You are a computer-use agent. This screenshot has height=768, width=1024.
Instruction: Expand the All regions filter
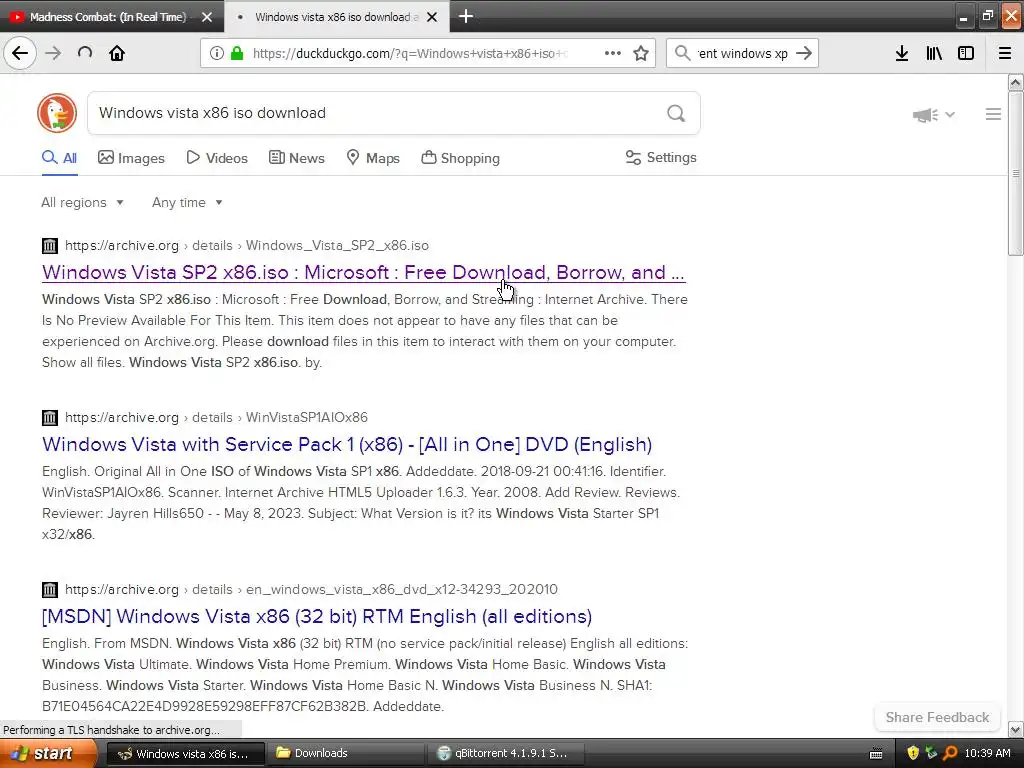tap(82, 202)
